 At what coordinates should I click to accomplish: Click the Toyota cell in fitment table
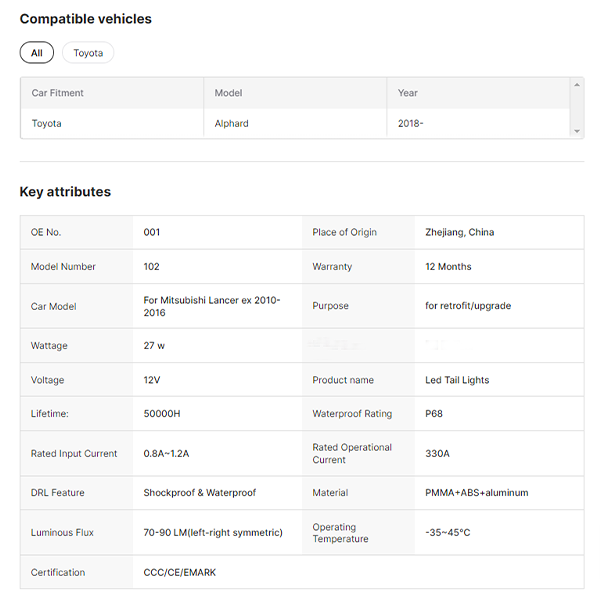tap(47, 124)
